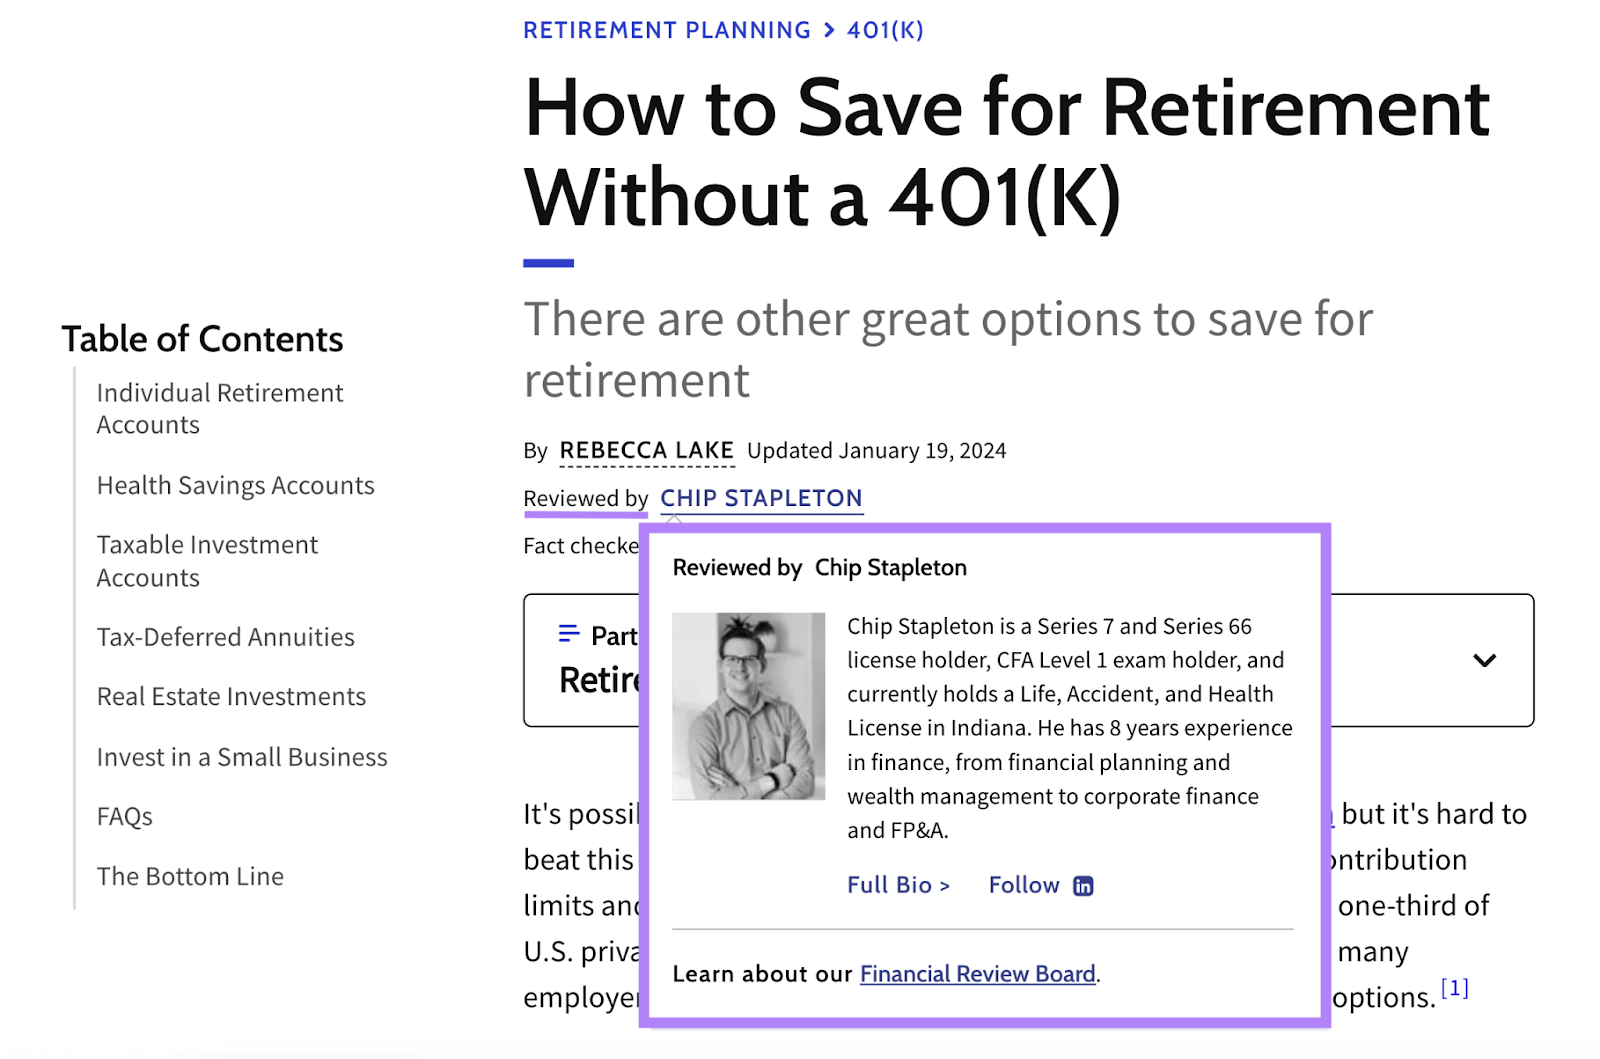Open Health Savings Accounts section
The width and height of the screenshot is (1600, 1059).
click(x=235, y=486)
